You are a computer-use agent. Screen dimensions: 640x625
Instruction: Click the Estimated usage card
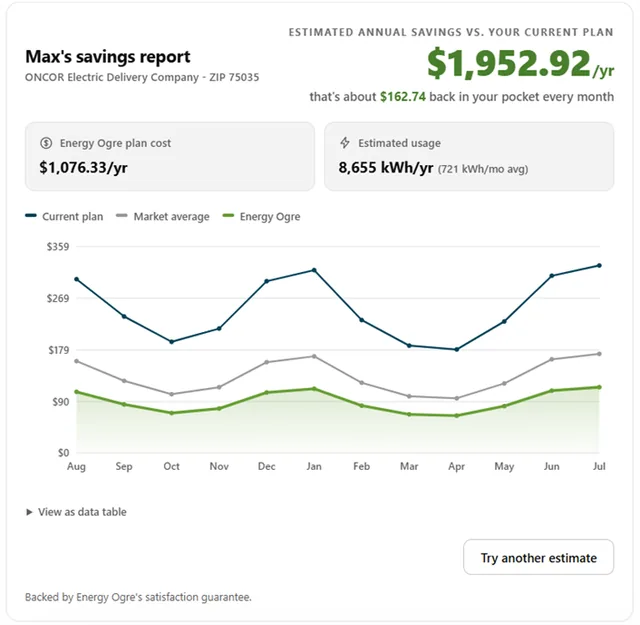[x=469, y=156]
